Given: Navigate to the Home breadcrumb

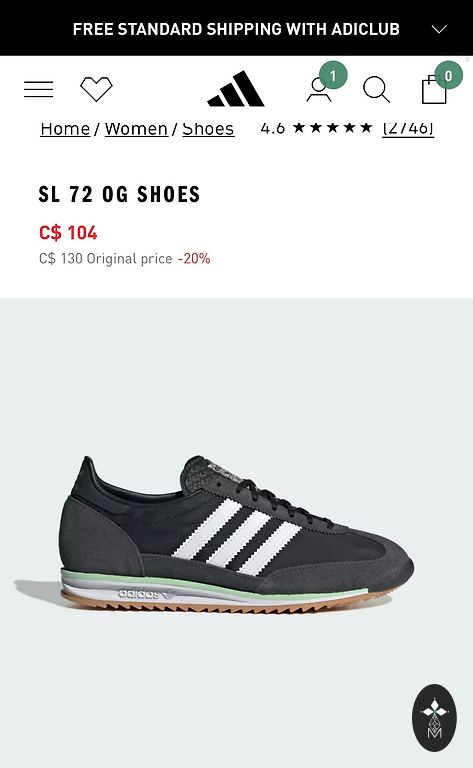Looking at the screenshot, I should coord(65,129).
